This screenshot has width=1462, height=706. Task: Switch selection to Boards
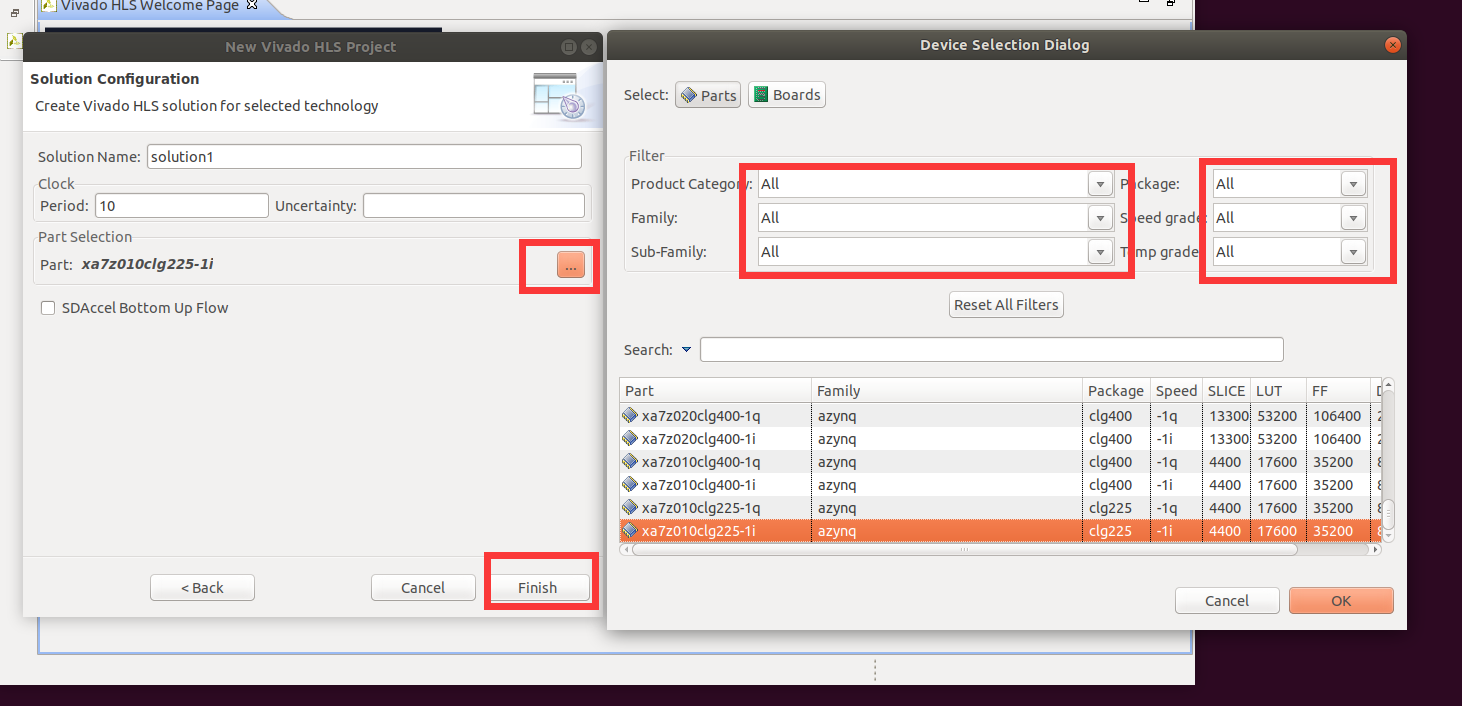click(787, 95)
